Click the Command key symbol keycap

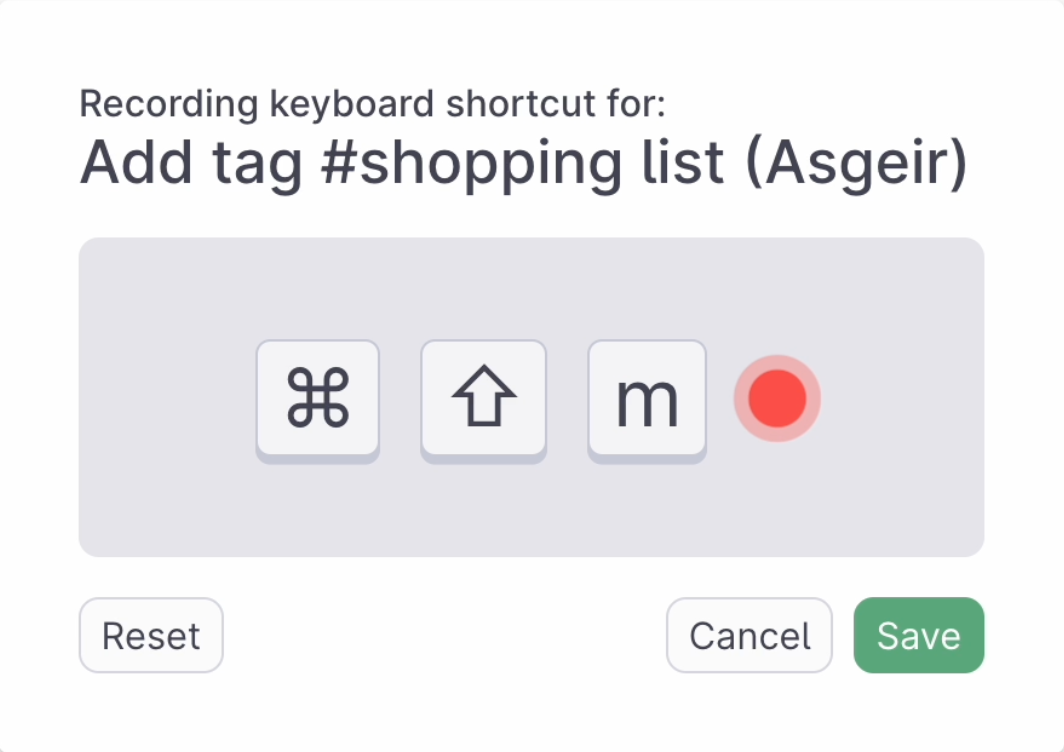point(318,400)
